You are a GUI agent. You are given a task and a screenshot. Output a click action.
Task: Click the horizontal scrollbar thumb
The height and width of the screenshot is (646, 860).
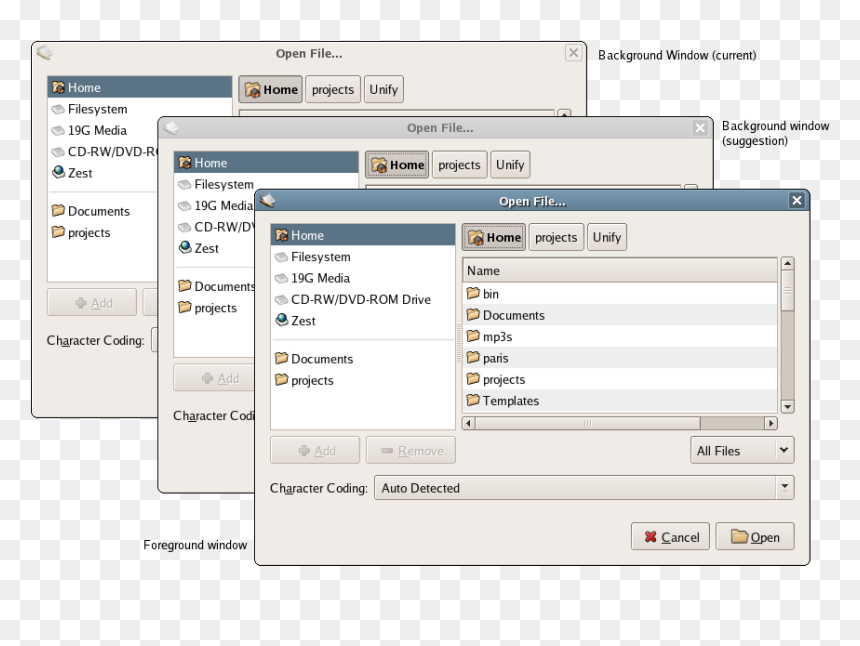[x=588, y=423]
